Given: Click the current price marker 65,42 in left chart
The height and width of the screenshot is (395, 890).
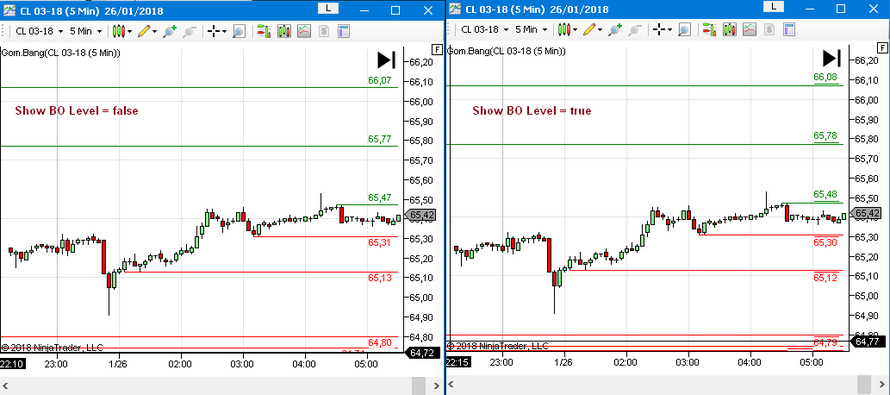Looking at the screenshot, I should [422, 215].
